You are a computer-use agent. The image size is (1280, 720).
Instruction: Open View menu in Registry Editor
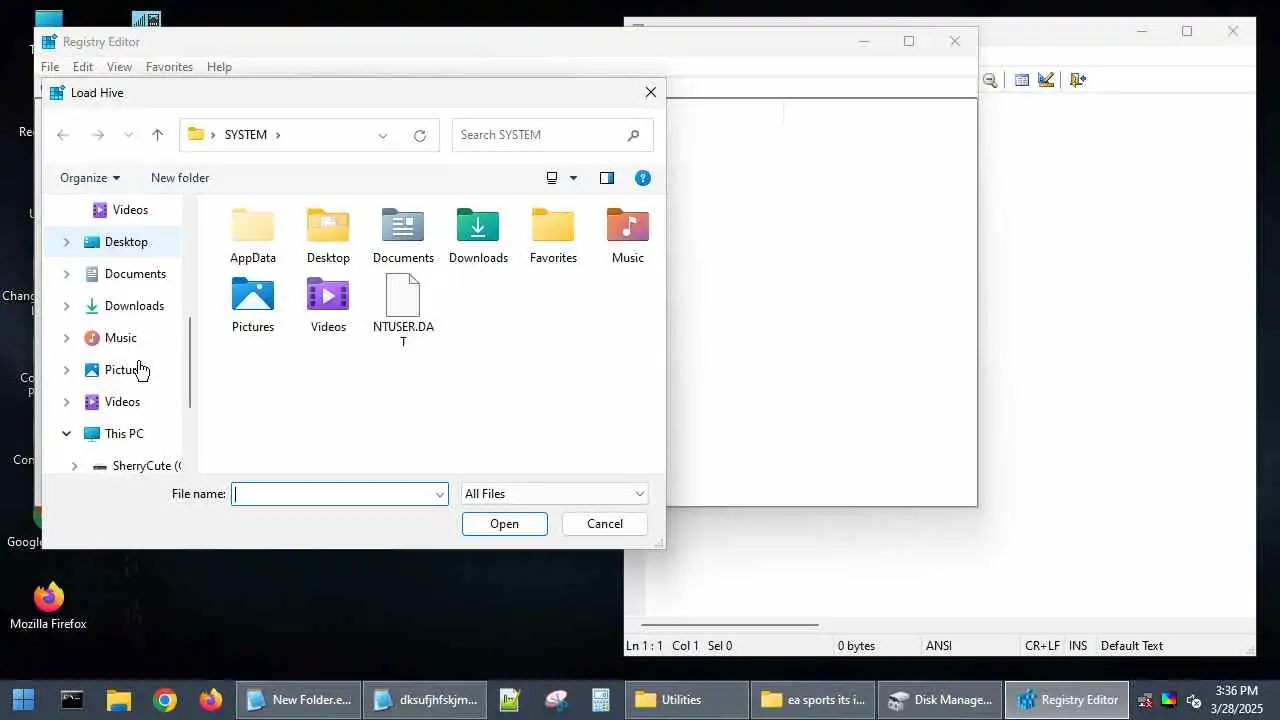(119, 67)
